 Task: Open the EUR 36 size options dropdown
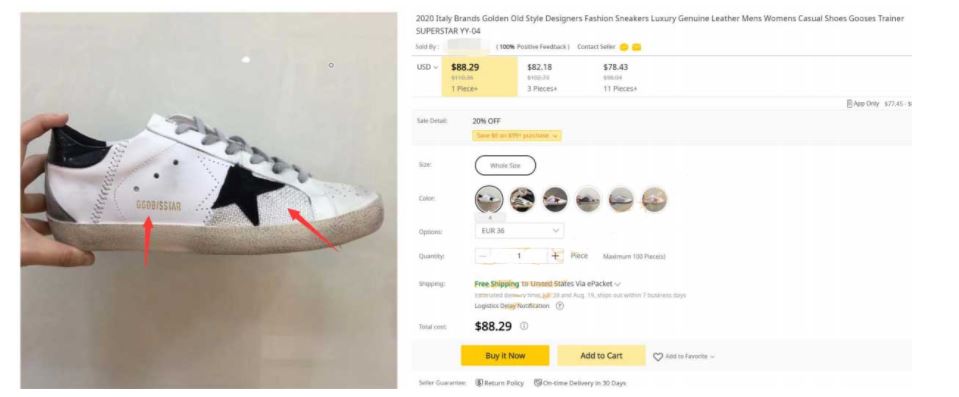tap(519, 231)
